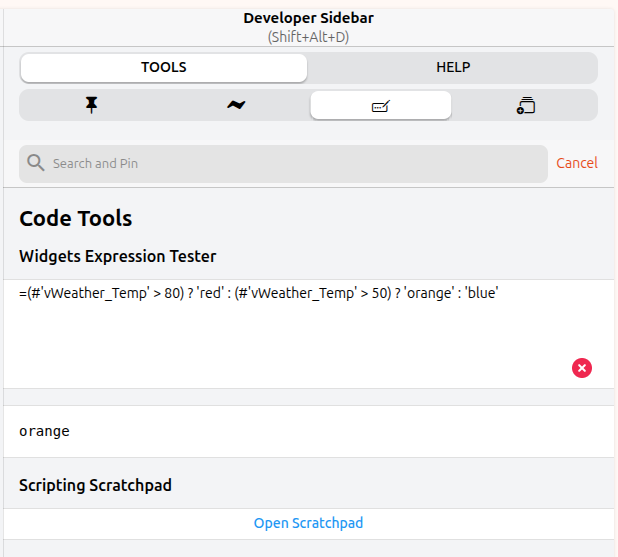Click the Scripting Scratchpad section label

click(x=95, y=485)
